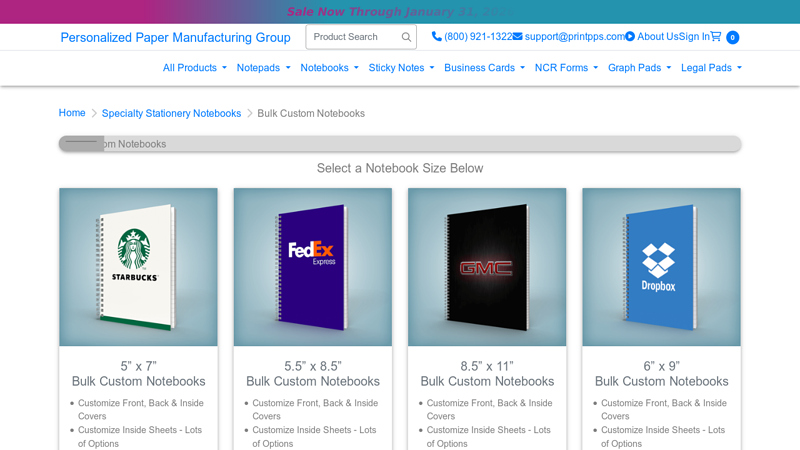Focus the Product Search field

361,37
